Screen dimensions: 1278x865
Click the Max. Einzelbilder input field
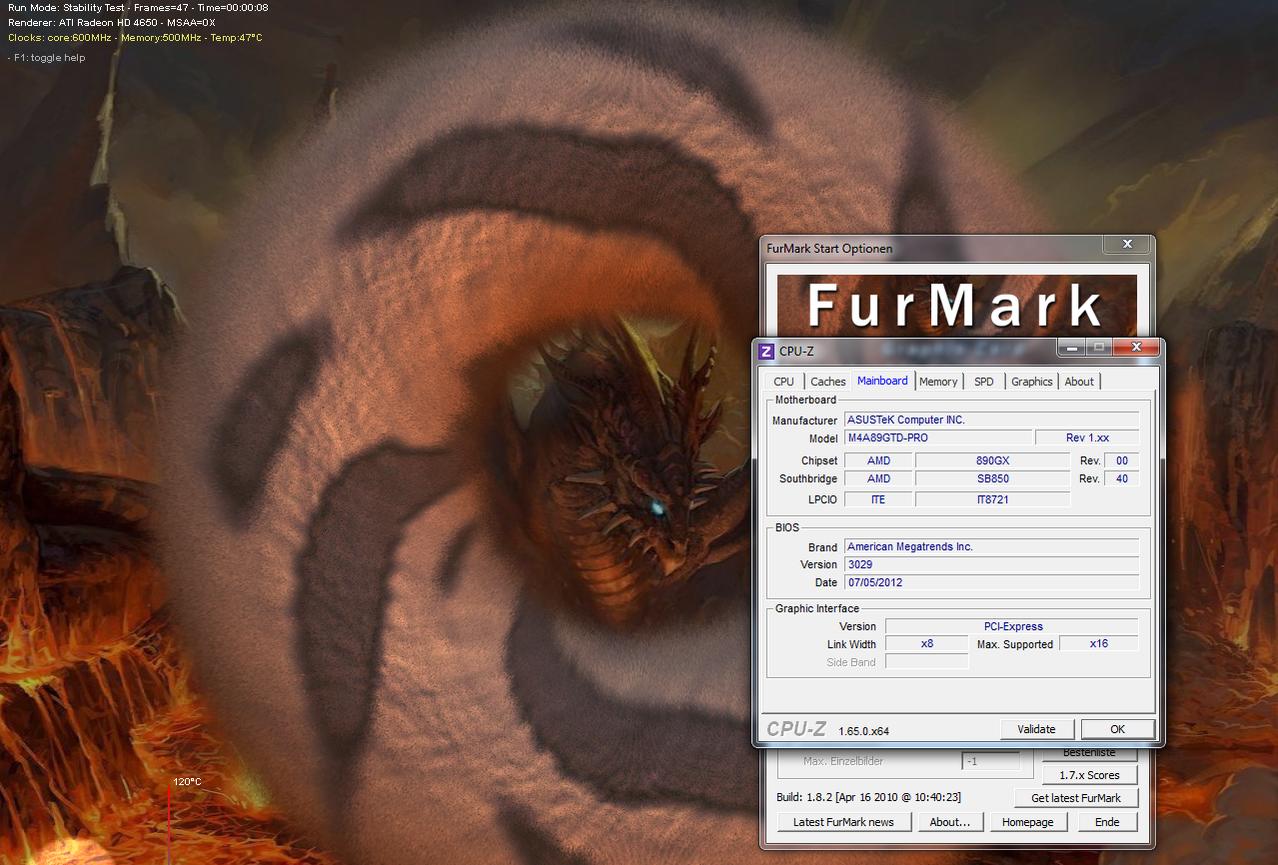[991, 761]
